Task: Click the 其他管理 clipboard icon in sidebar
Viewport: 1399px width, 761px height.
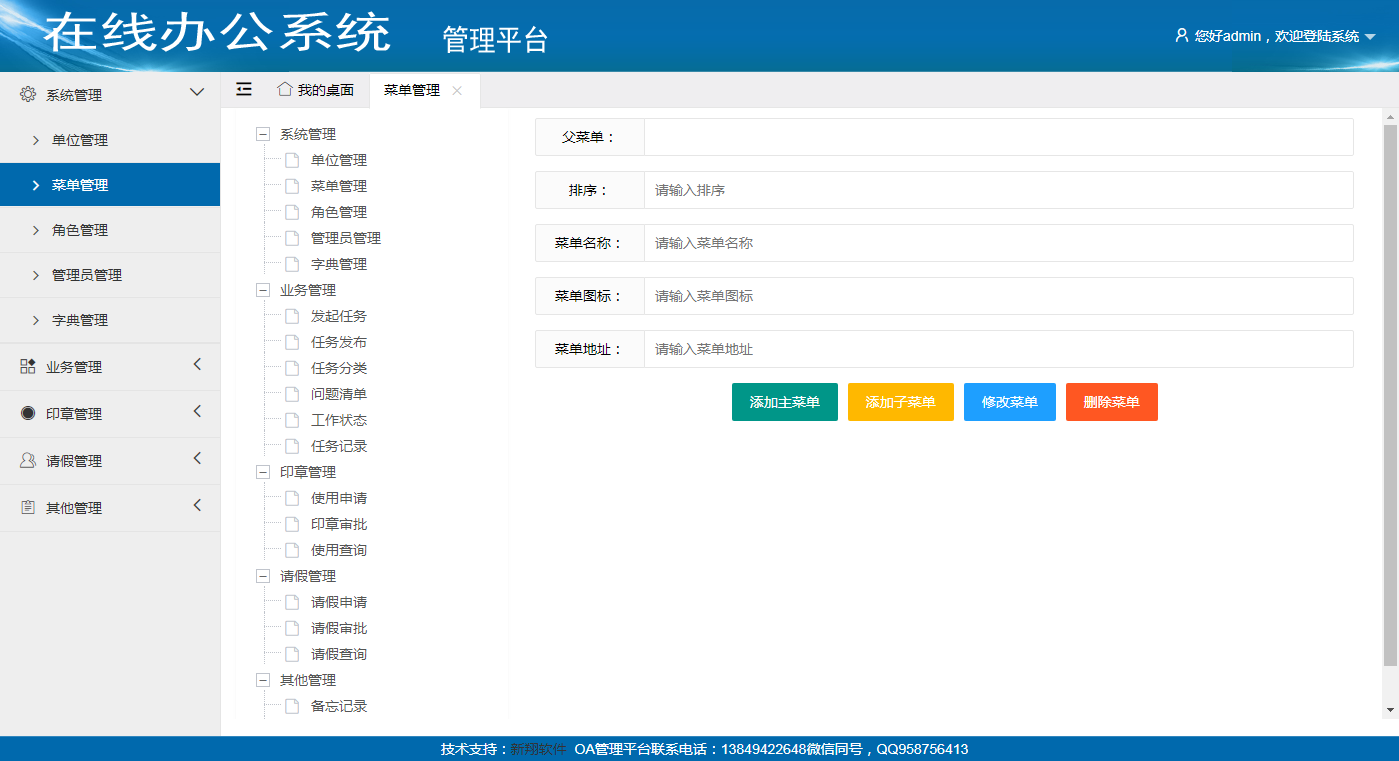Action: coord(28,508)
